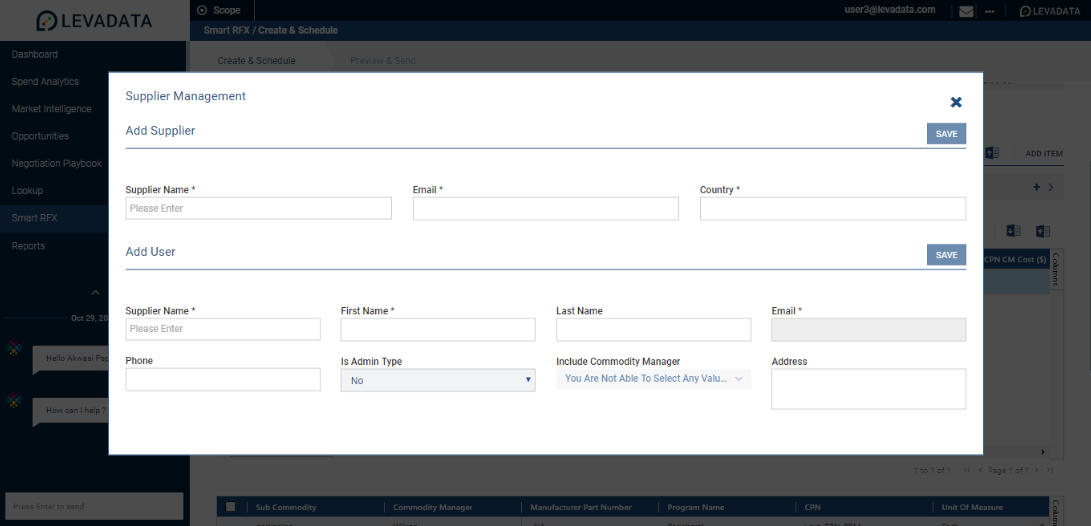Switch to Preview & Send step
1091x526 pixels.
click(x=383, y=61)
